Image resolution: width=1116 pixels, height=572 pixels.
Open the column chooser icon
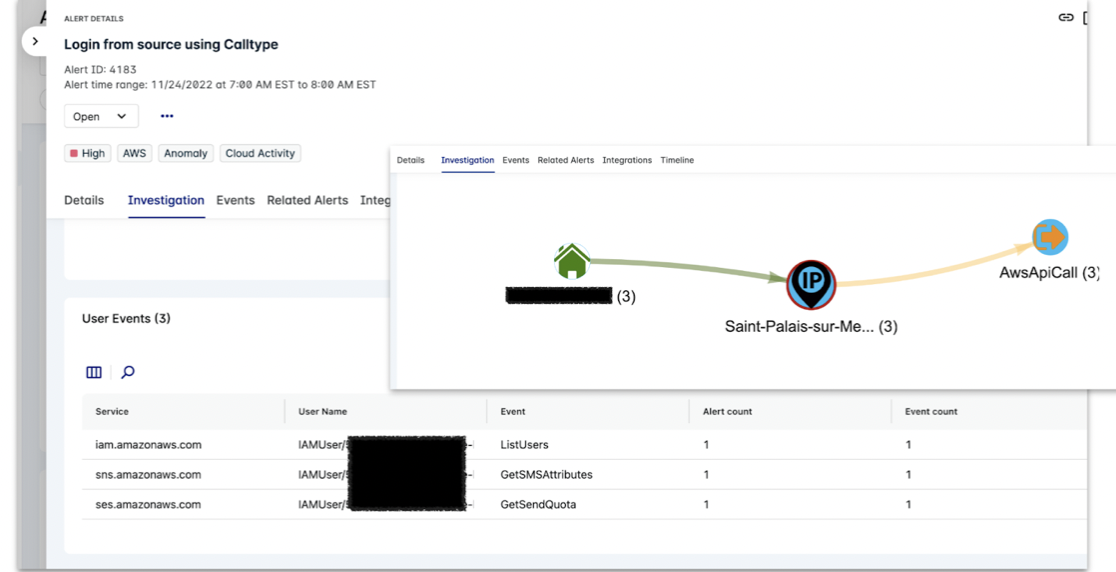click(x=94, y=372)
